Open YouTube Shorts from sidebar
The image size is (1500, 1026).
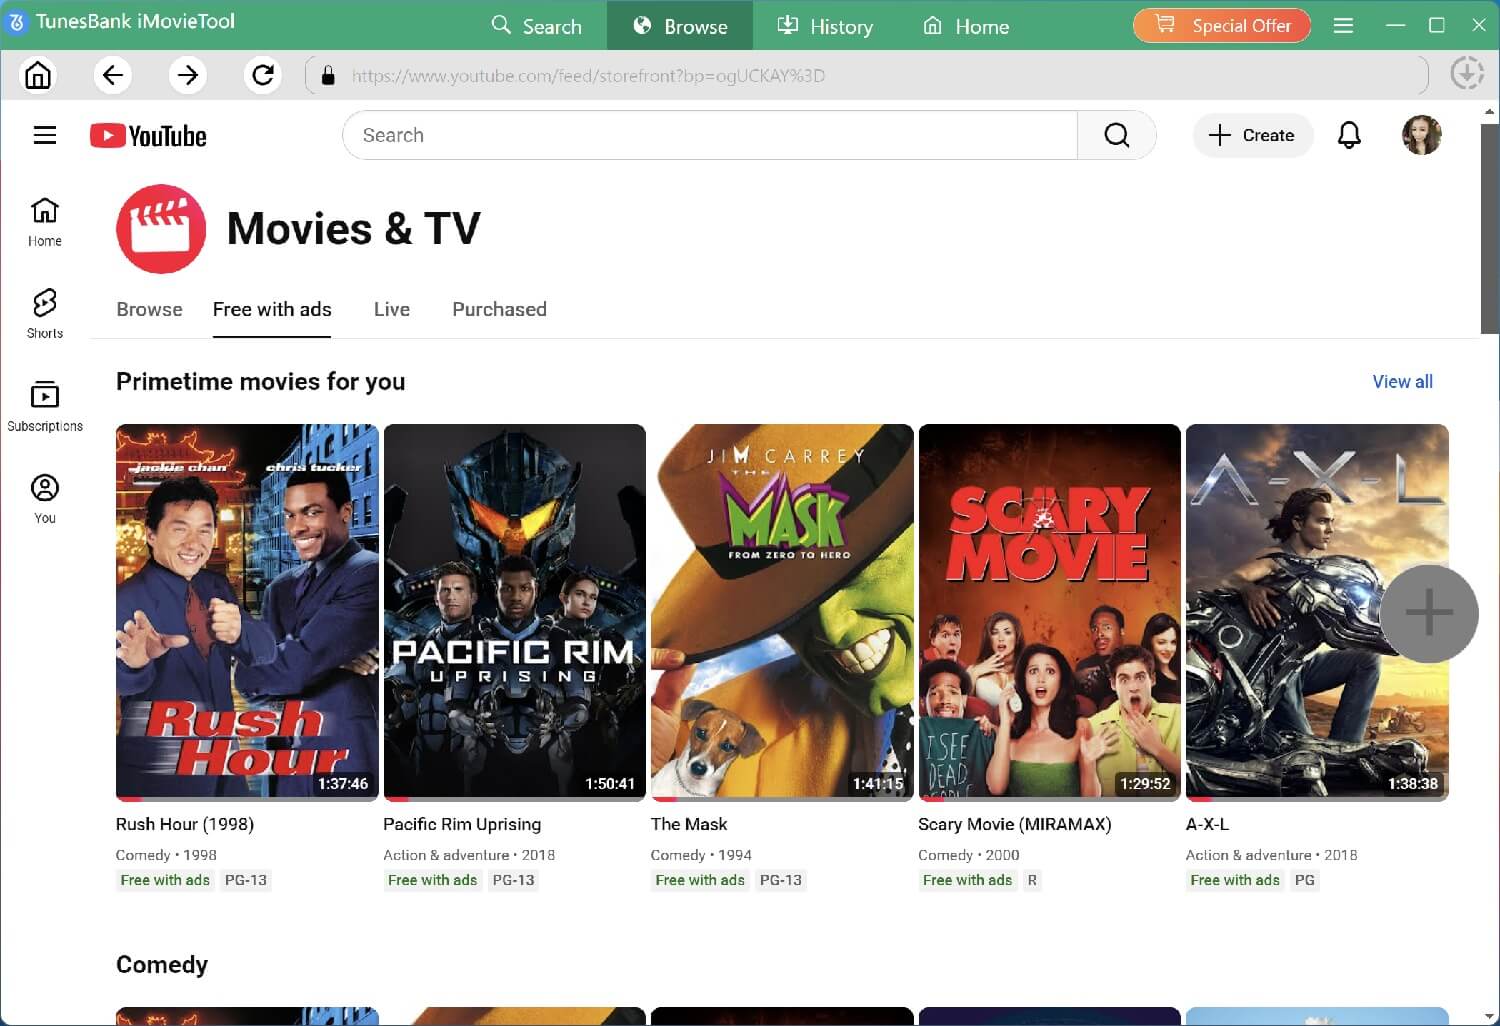44,311
